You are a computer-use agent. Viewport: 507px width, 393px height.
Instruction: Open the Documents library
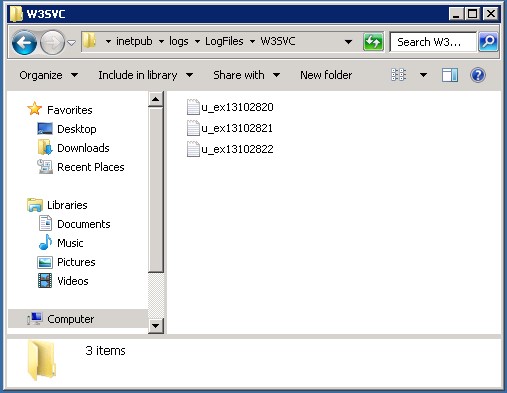click(x=84, y=224)
